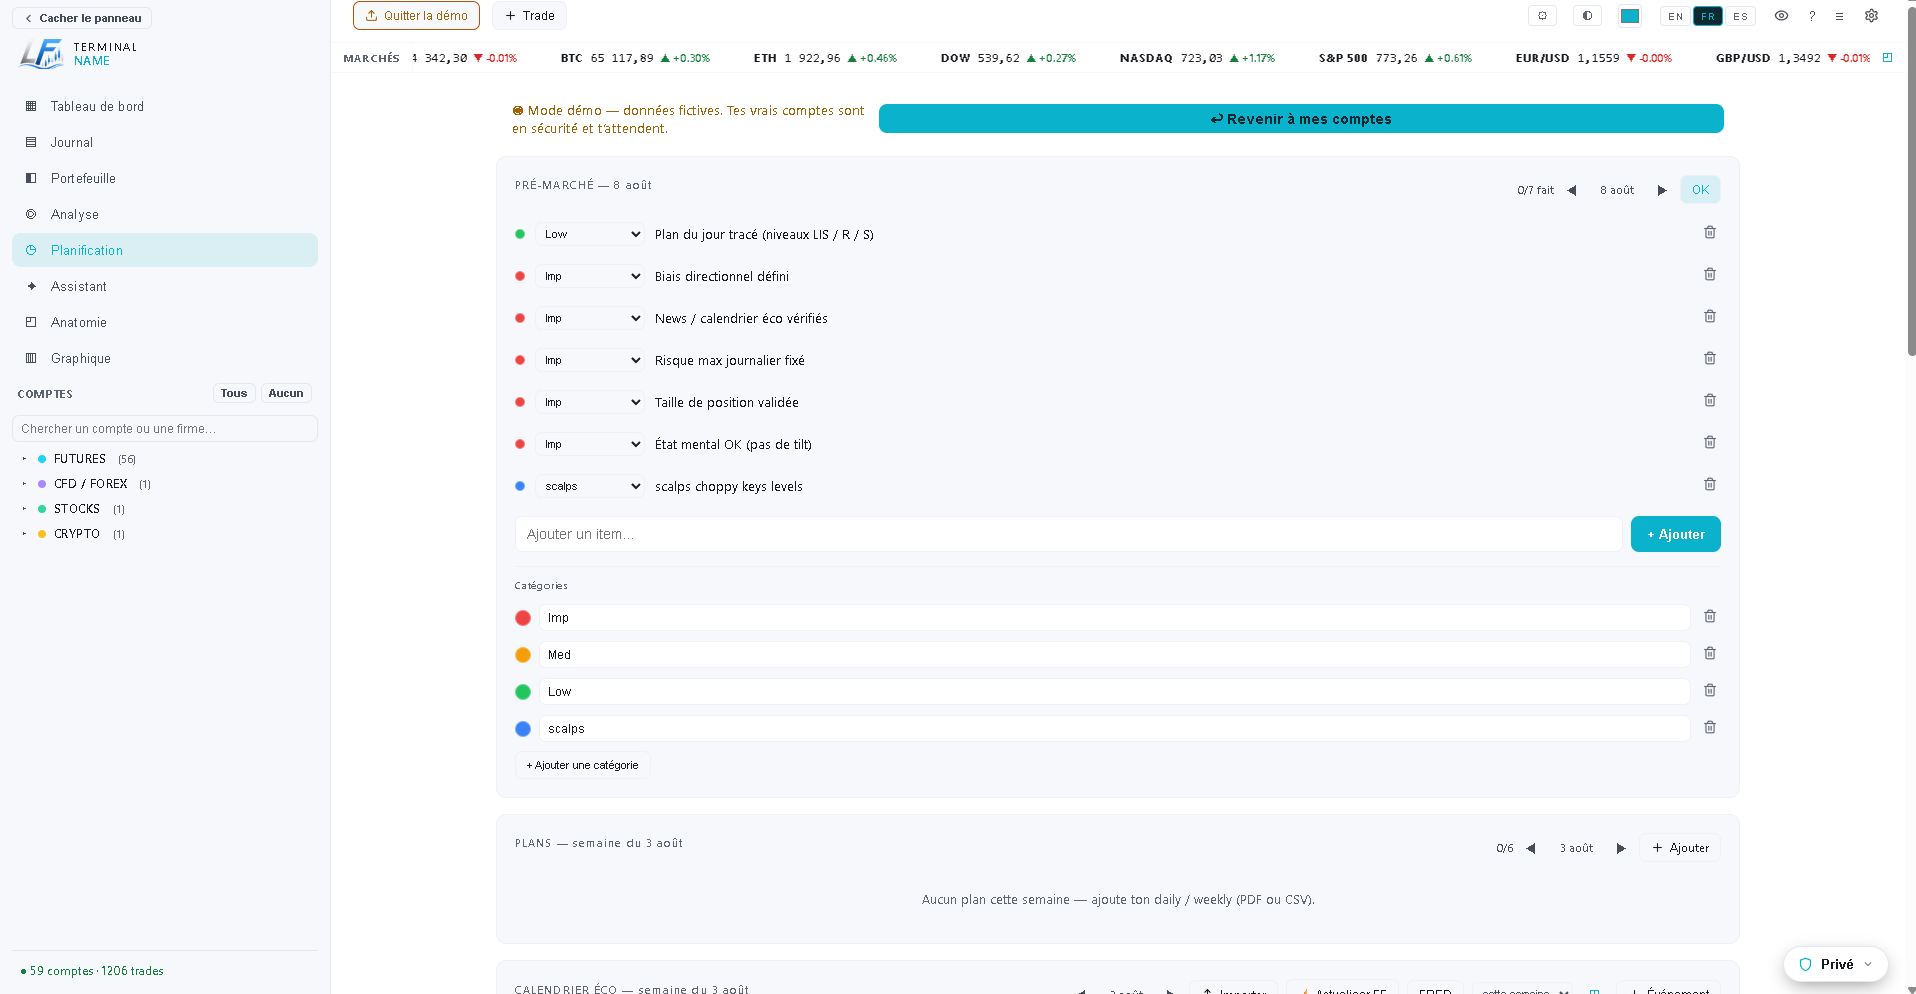The image size is (1916, 994).
Task: Focus the 'Ajouter un item' input field
Action: pos(1068,534)
